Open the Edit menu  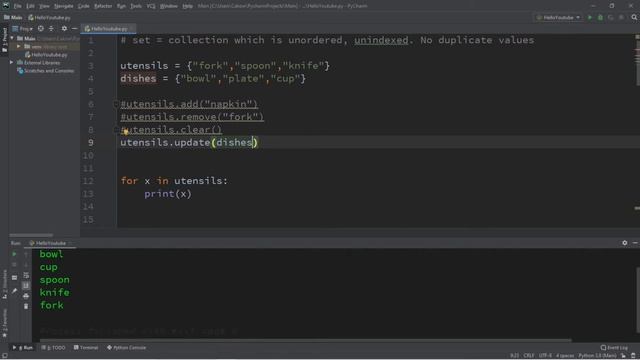click(x=31, y=6)
